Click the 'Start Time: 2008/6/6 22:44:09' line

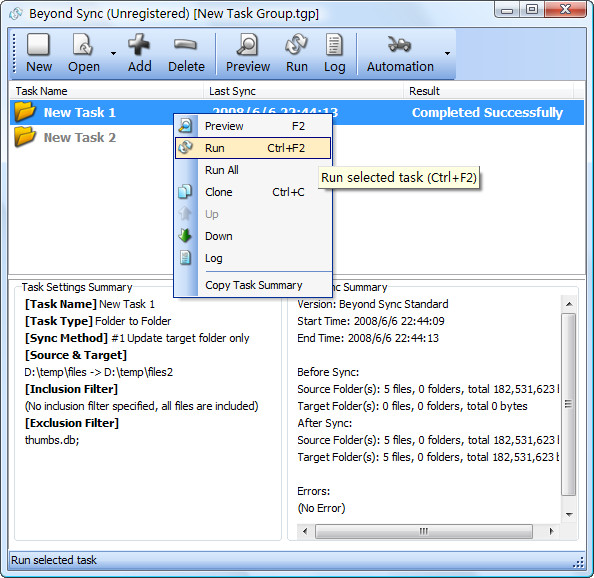point(370,321)
